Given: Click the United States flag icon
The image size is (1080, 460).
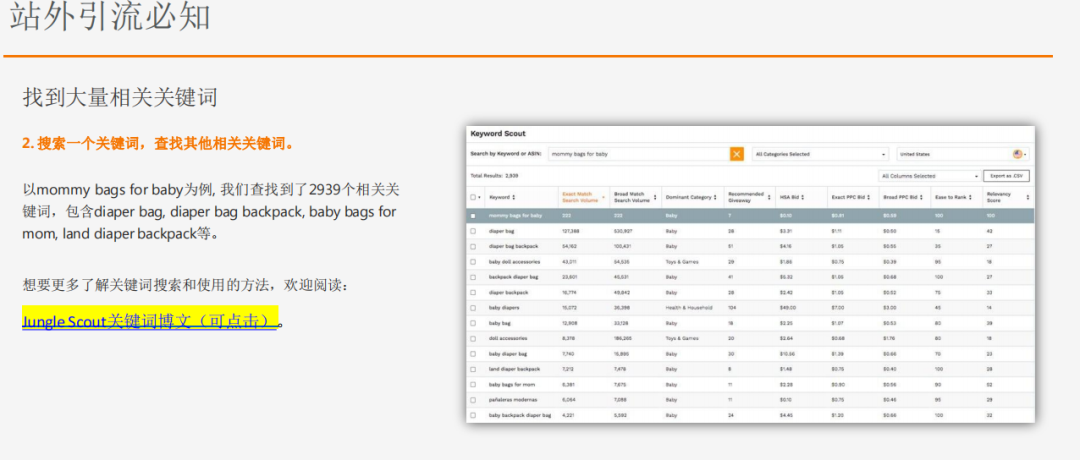Looking at the screenshot, I should point(1017,154).
